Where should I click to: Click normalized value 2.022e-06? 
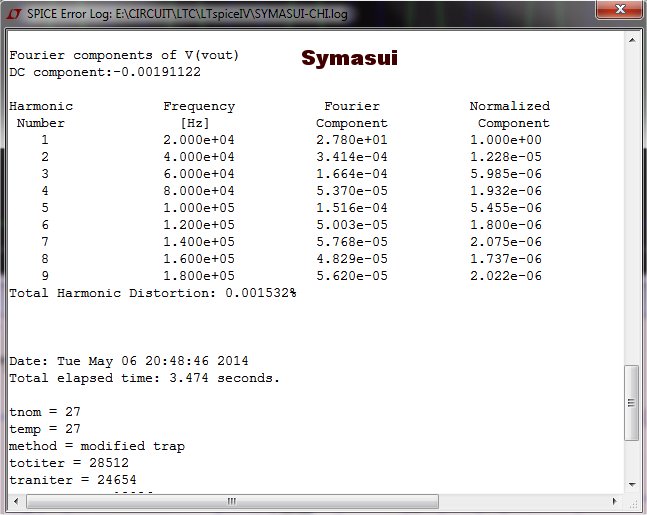(x=505, y=276)
